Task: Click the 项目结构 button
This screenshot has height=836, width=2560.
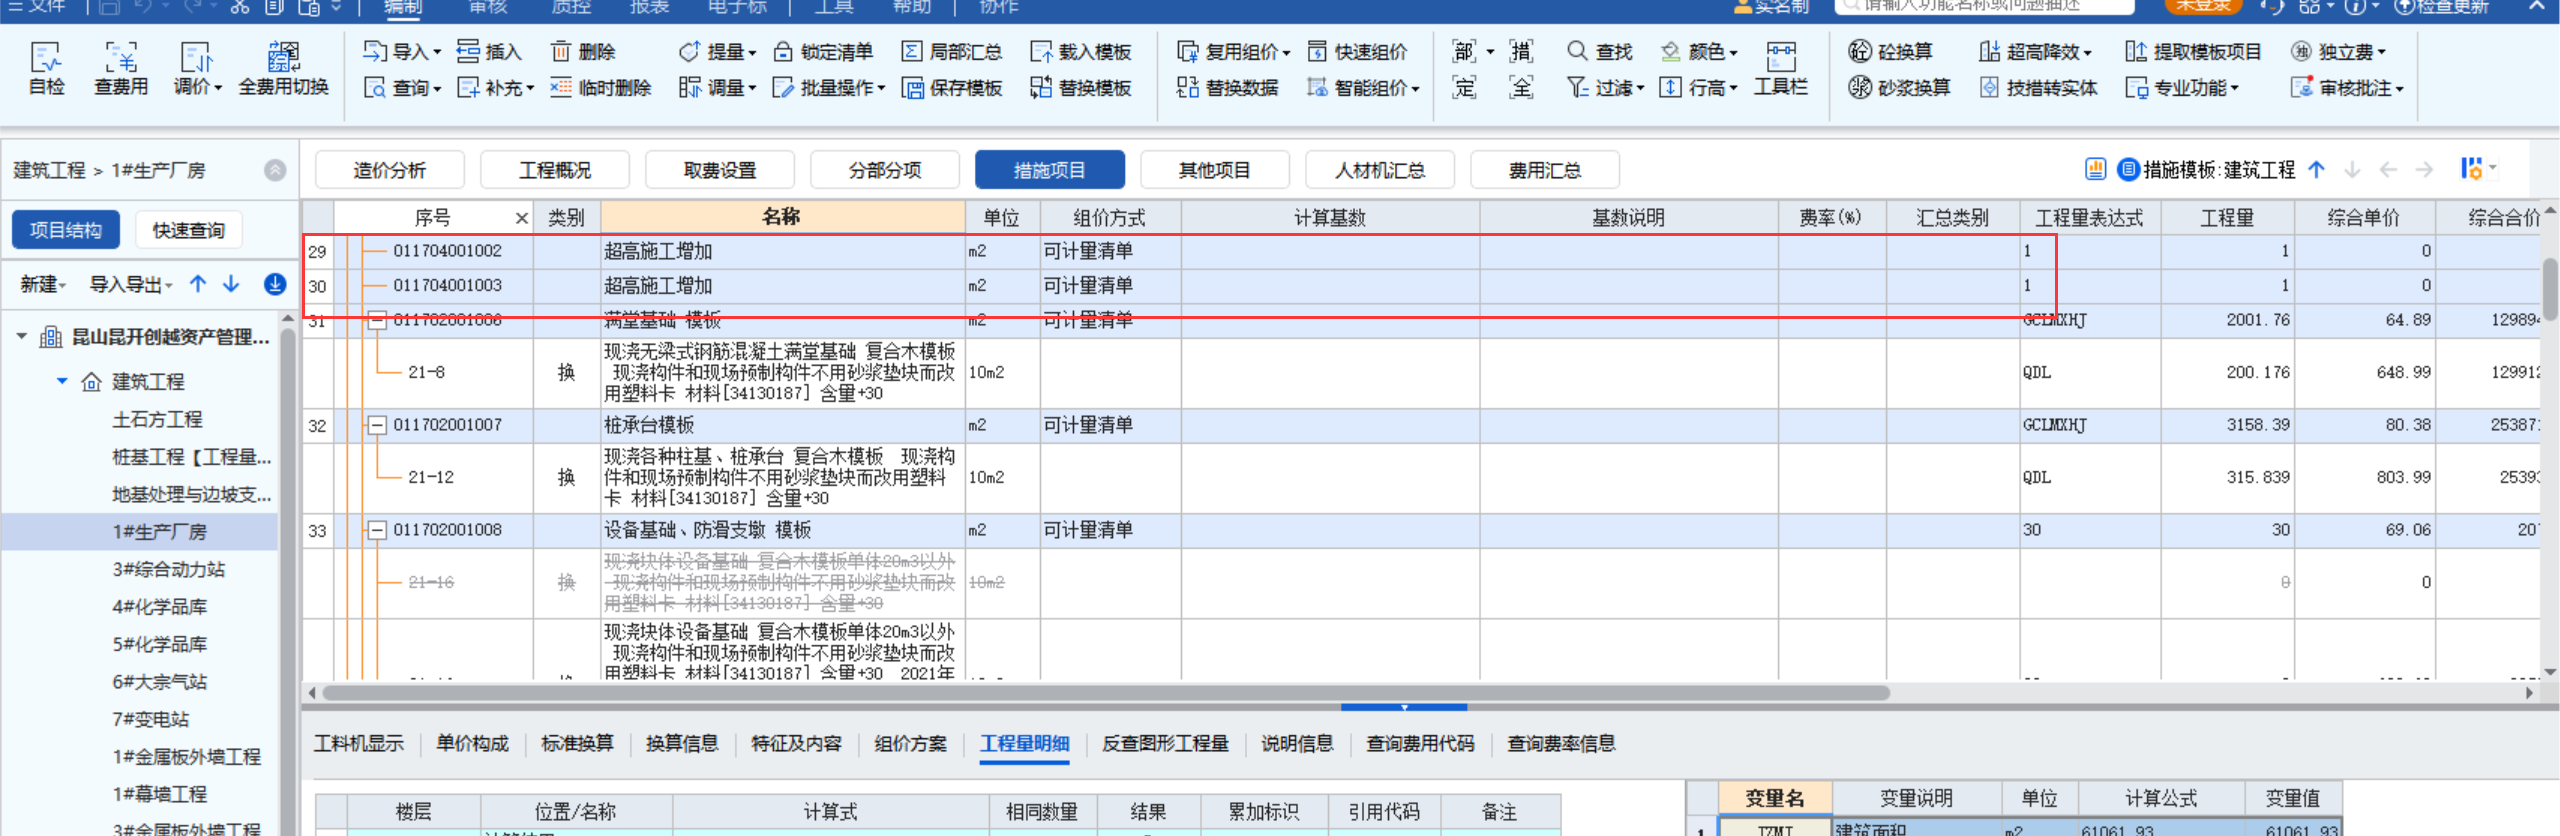Action: click(x=66, y=230)
